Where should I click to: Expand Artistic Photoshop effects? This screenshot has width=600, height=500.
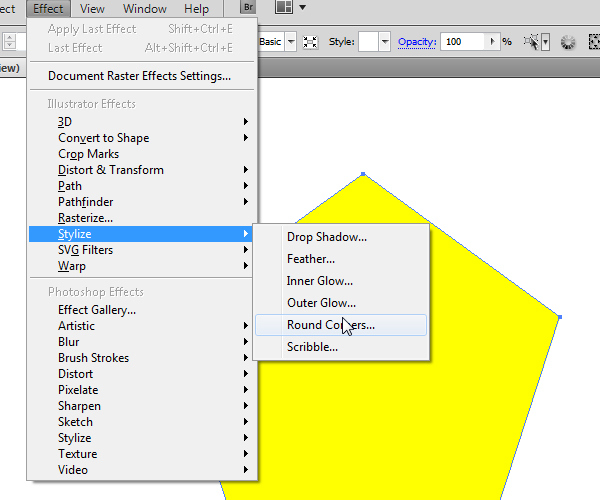pyautogui.click(x=142, y=326)
